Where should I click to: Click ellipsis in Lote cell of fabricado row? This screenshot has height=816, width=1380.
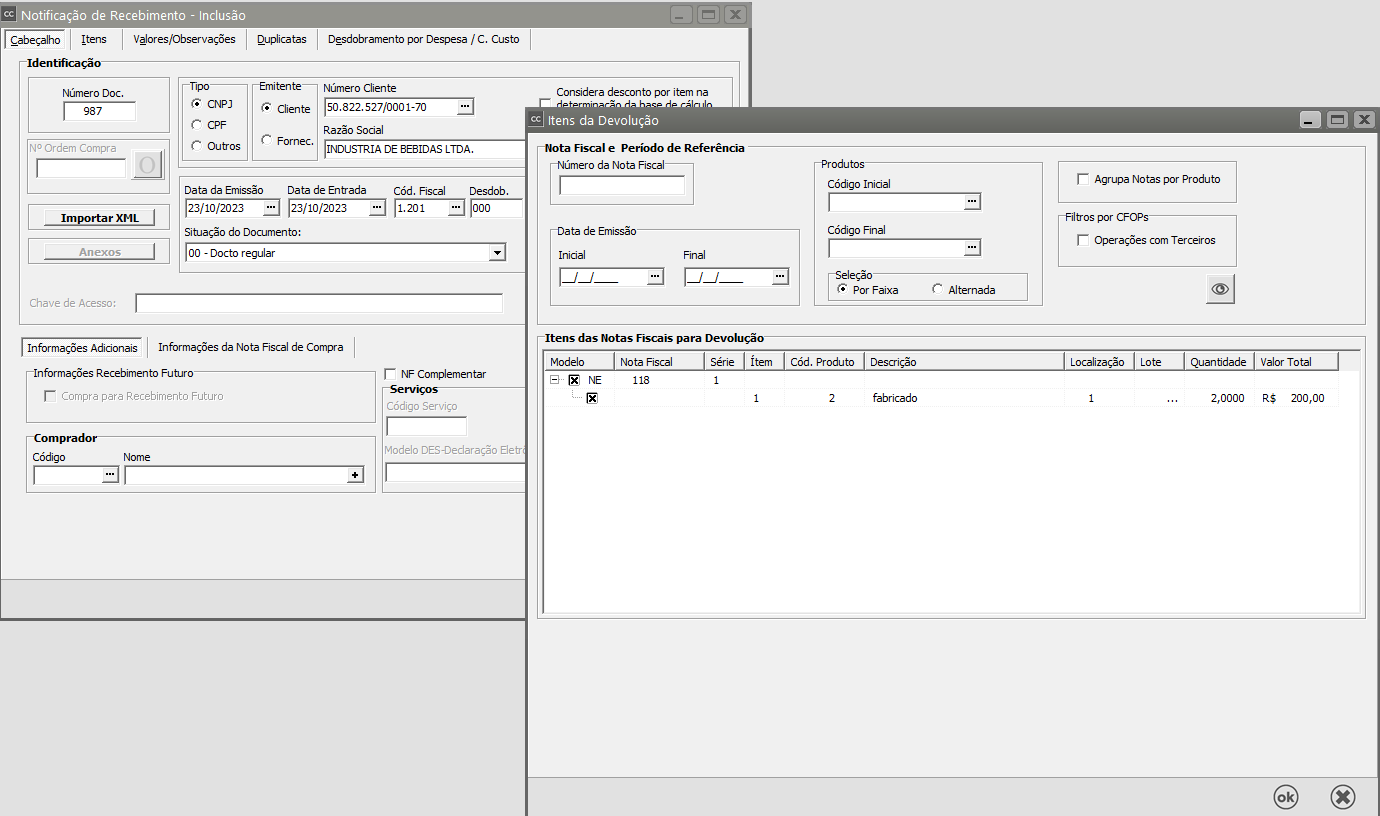pyautogui.click(x=1171, y=398)
